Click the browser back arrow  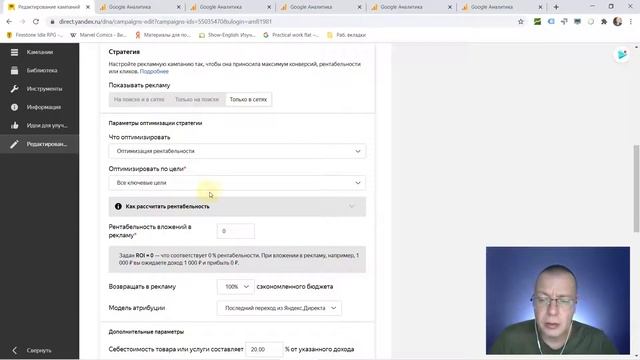pyautogui.click(x=9, y=22)
